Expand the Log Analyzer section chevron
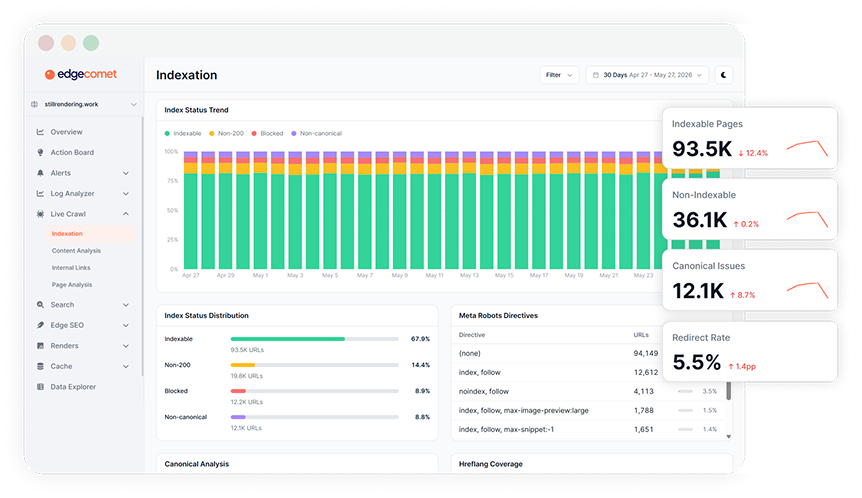The image size is (862, 498). click(x=126, y=193)
